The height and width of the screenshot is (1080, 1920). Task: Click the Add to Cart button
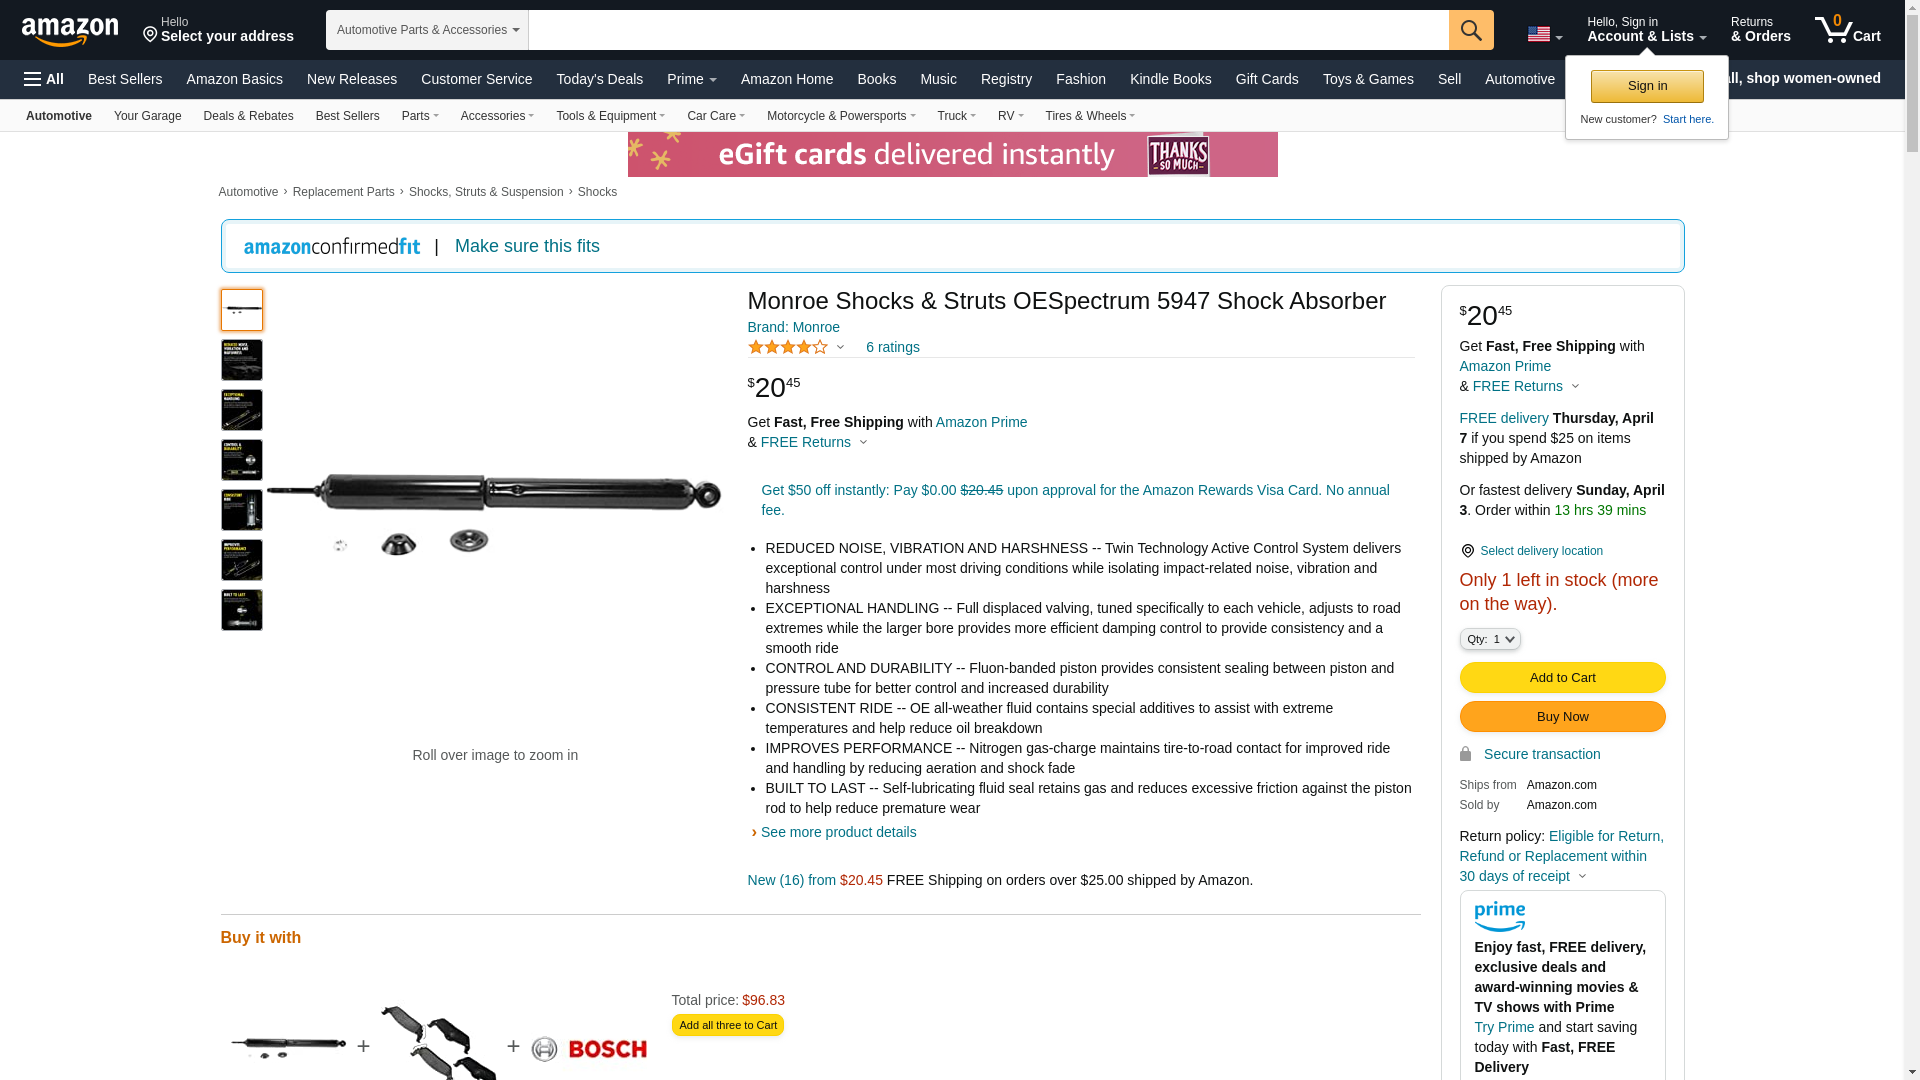(x=1562, y=678)
